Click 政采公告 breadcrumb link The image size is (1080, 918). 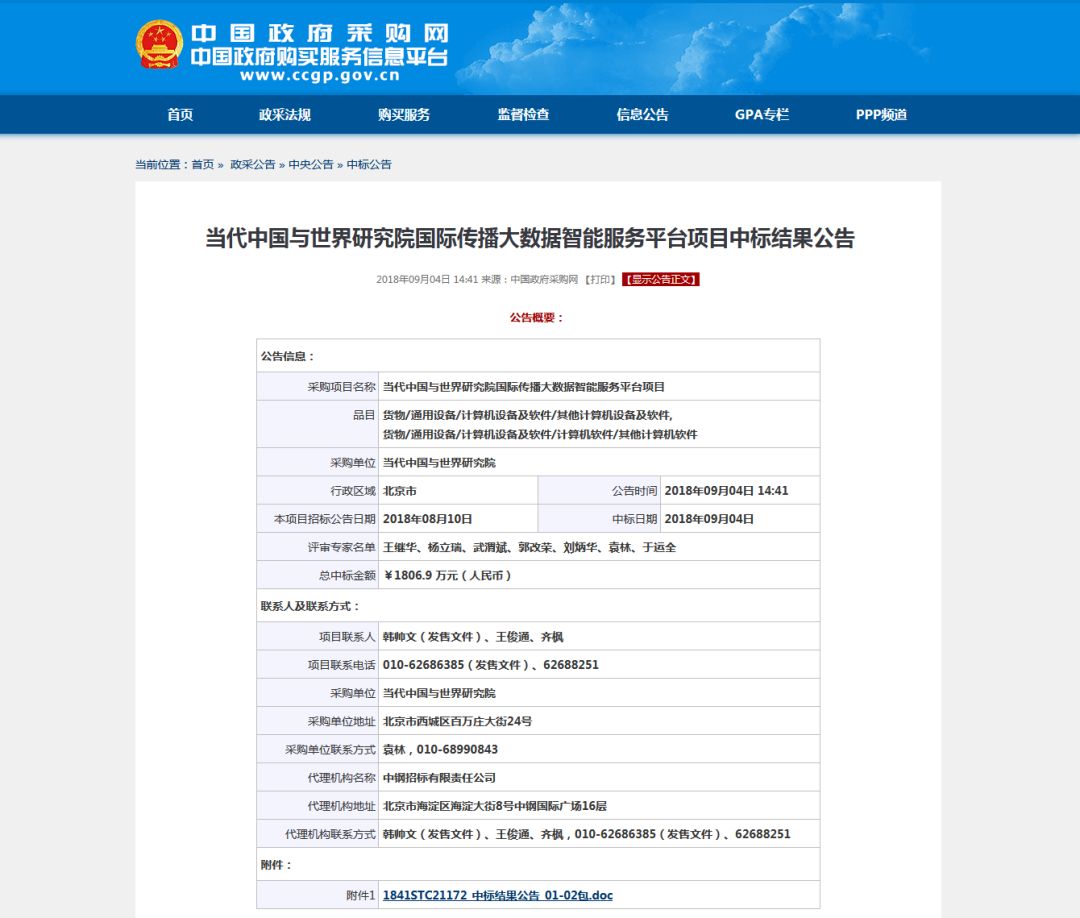point(252,165)
